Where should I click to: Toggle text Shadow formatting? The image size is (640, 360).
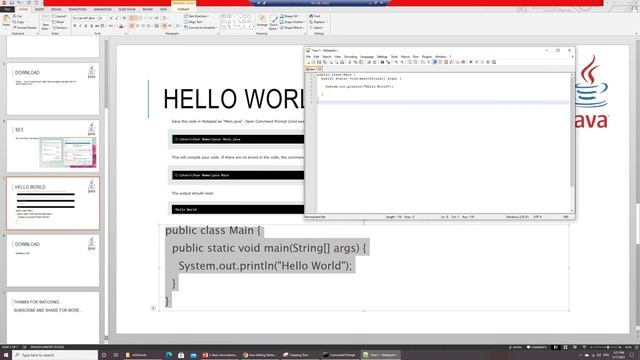91,26
